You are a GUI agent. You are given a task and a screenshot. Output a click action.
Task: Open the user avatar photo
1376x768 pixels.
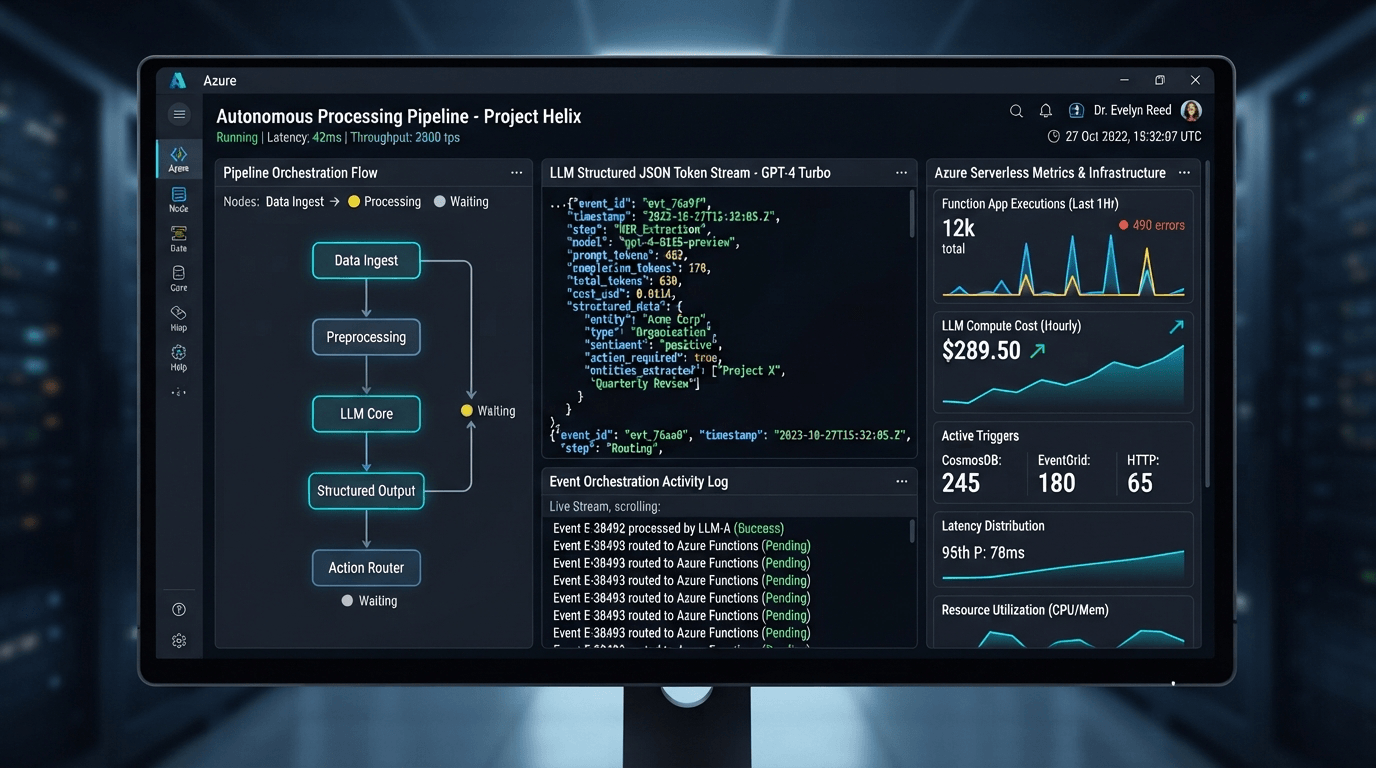tap(1191, 111)
